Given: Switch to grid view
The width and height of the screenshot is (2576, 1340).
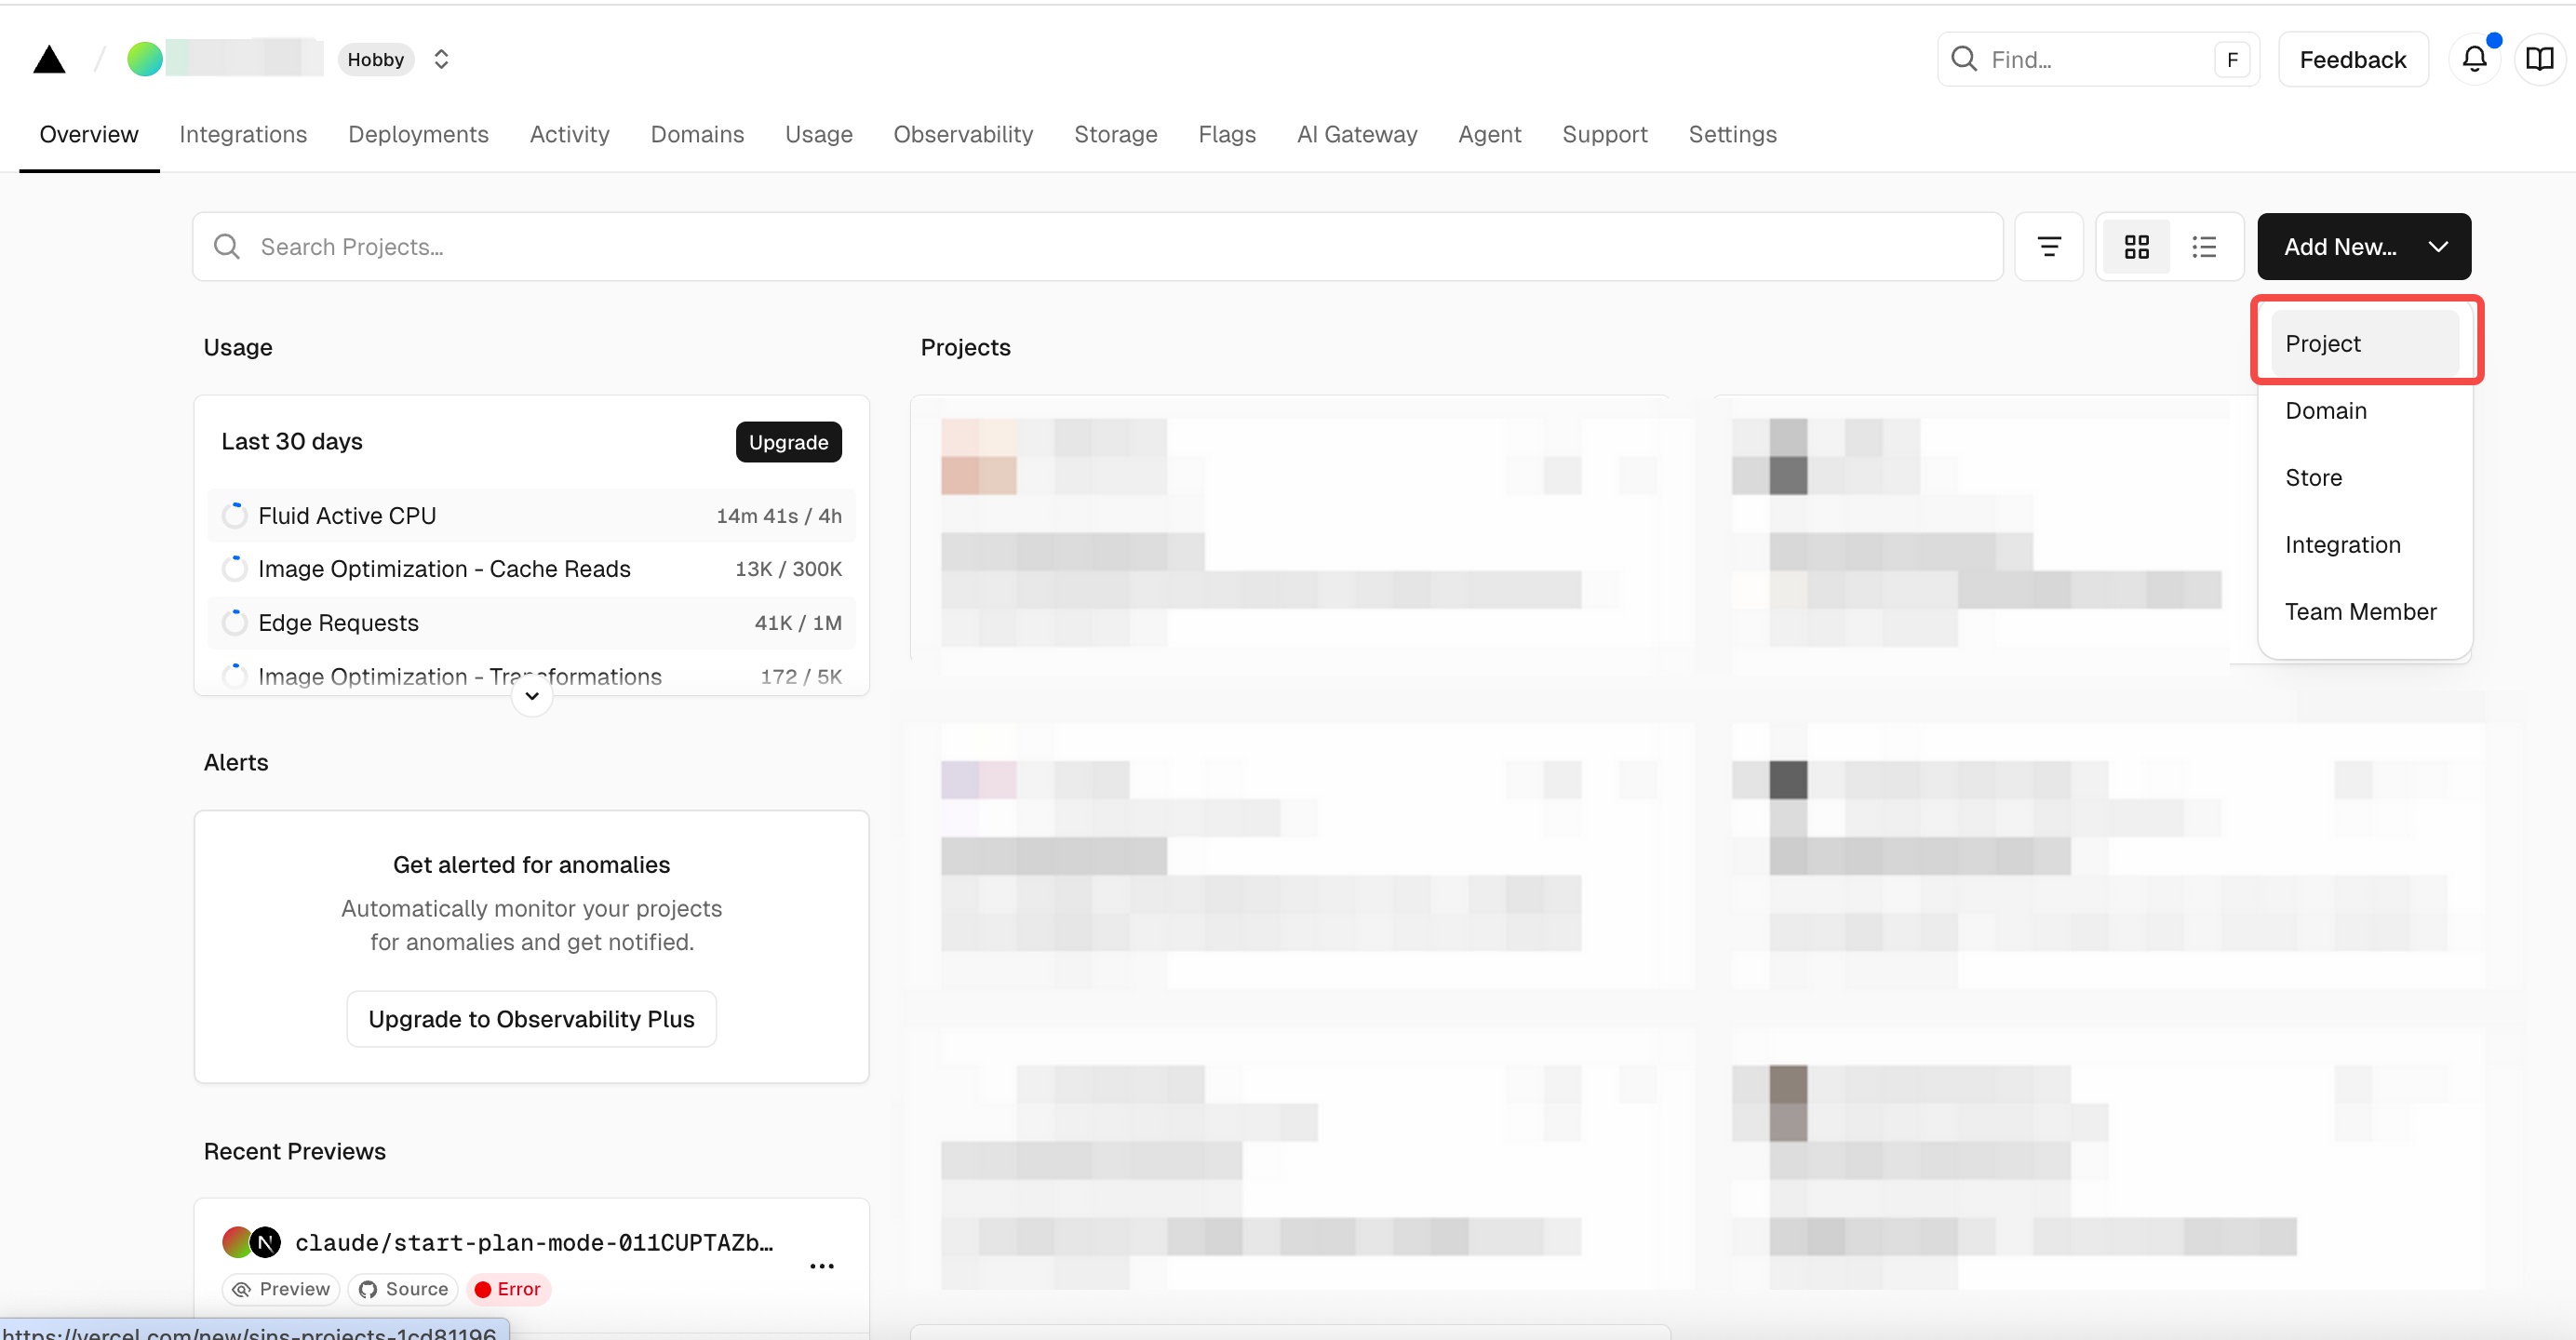Looking at the screenshot, I should [2136, 246].
